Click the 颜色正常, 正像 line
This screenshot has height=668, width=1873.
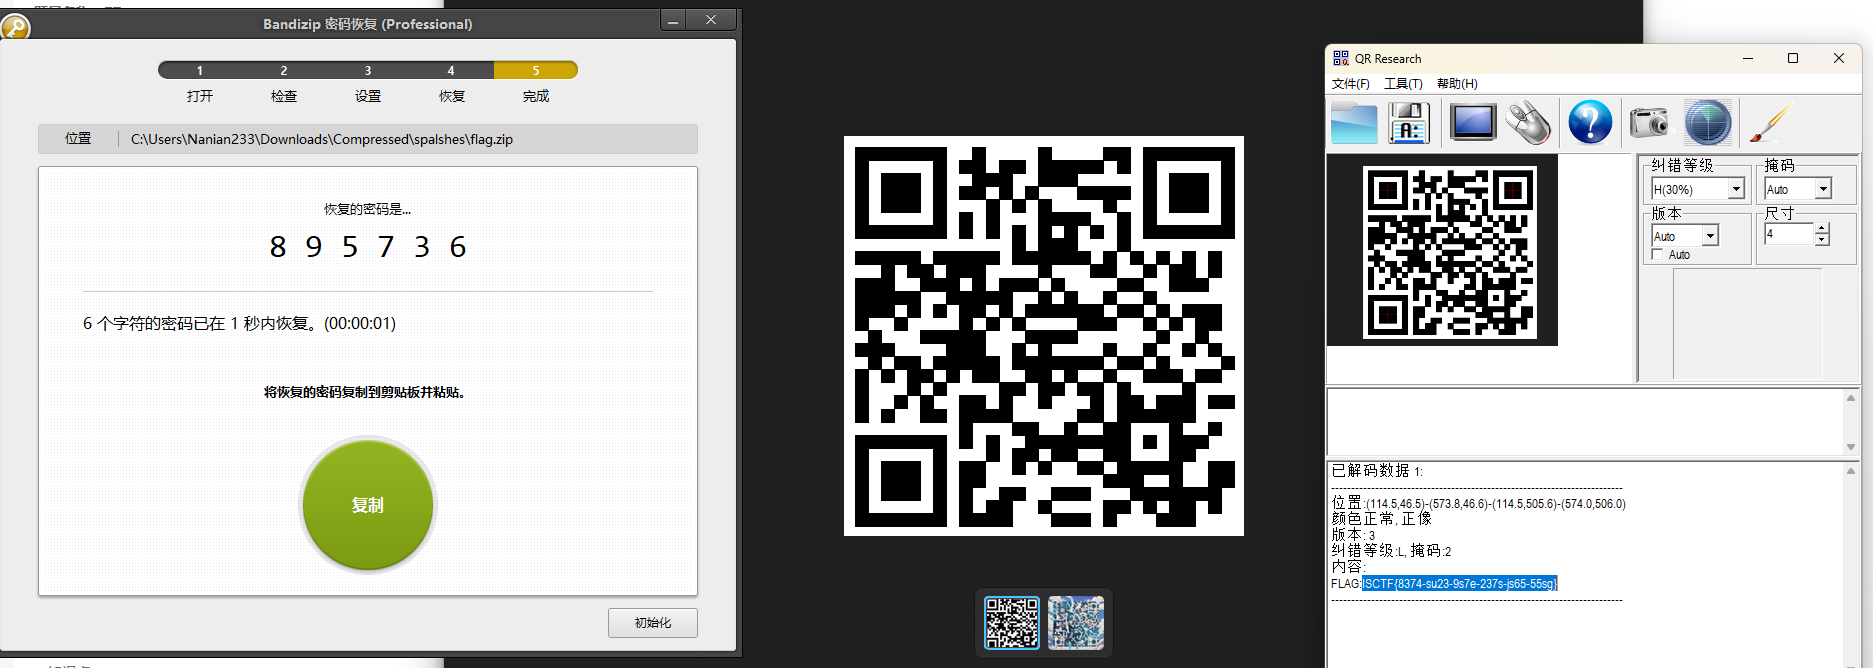click(x=1382, y=519)
